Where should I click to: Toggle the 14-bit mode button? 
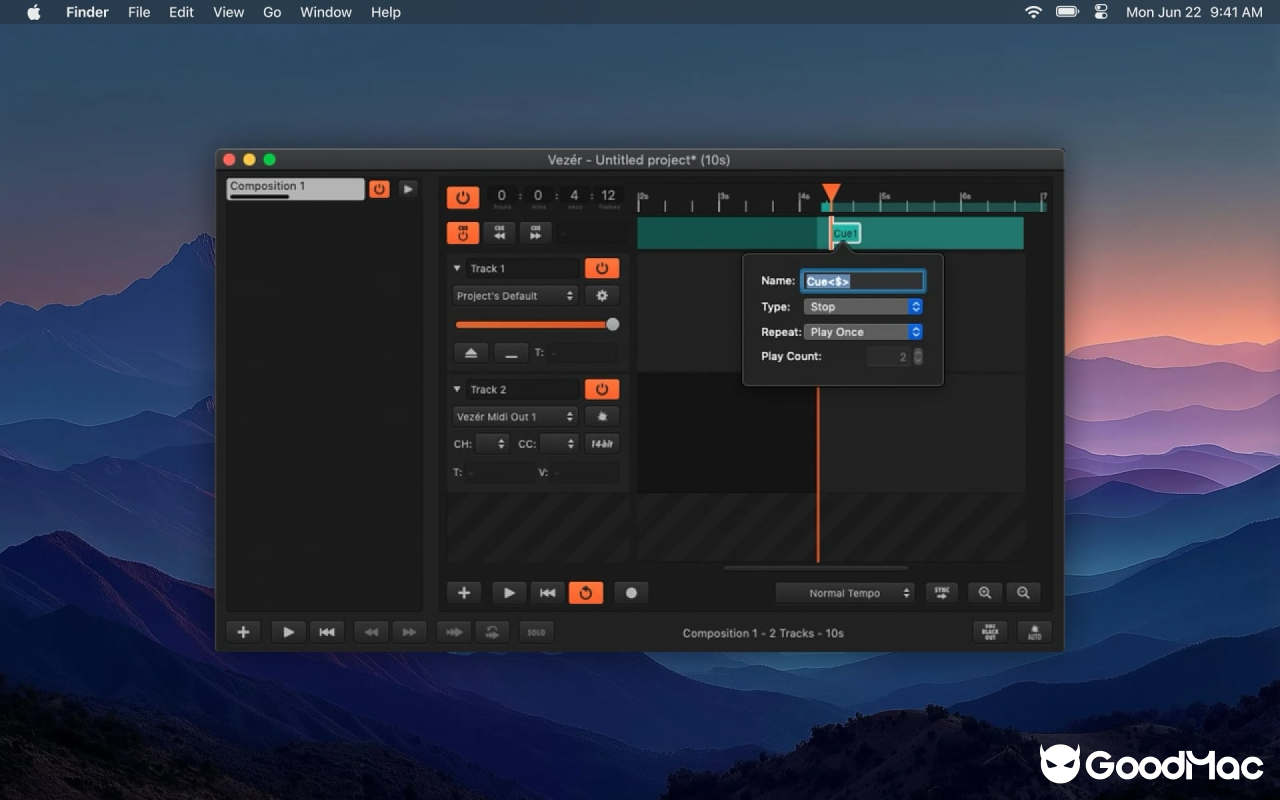(x=602, y=444)
